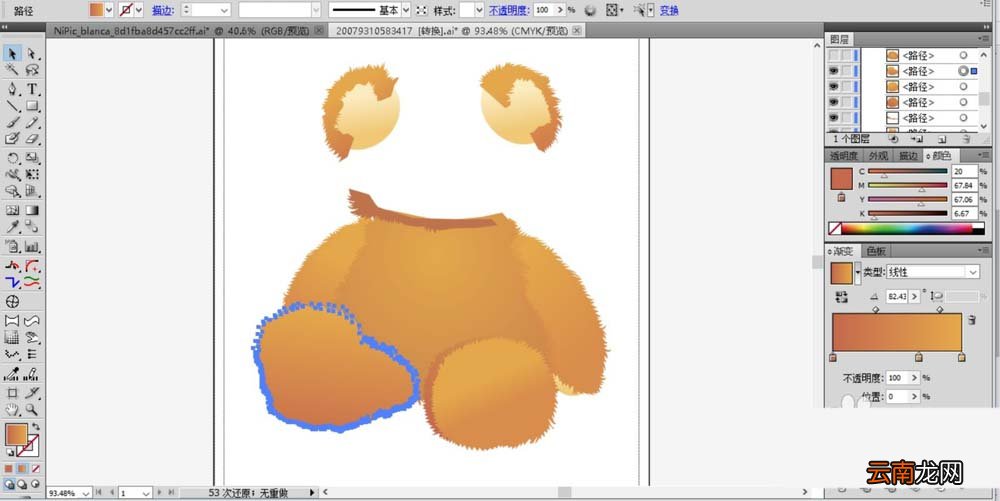Select the Pen tool
Image resolution: width=1000 pixels, height=501 pixels.
coord(12,89)
